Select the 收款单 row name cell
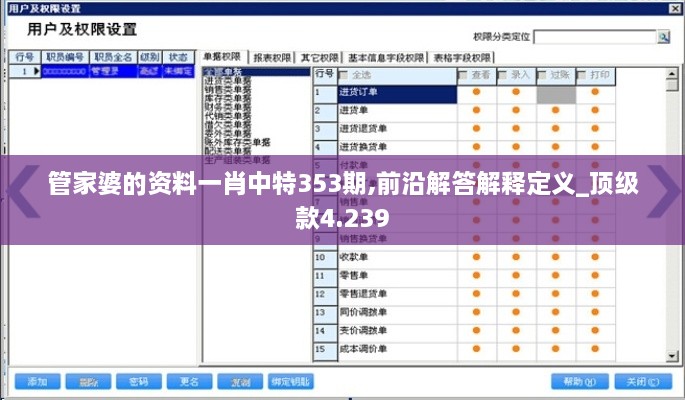The height and width of the screenshot is (400, 685). [x=397, y=259]
